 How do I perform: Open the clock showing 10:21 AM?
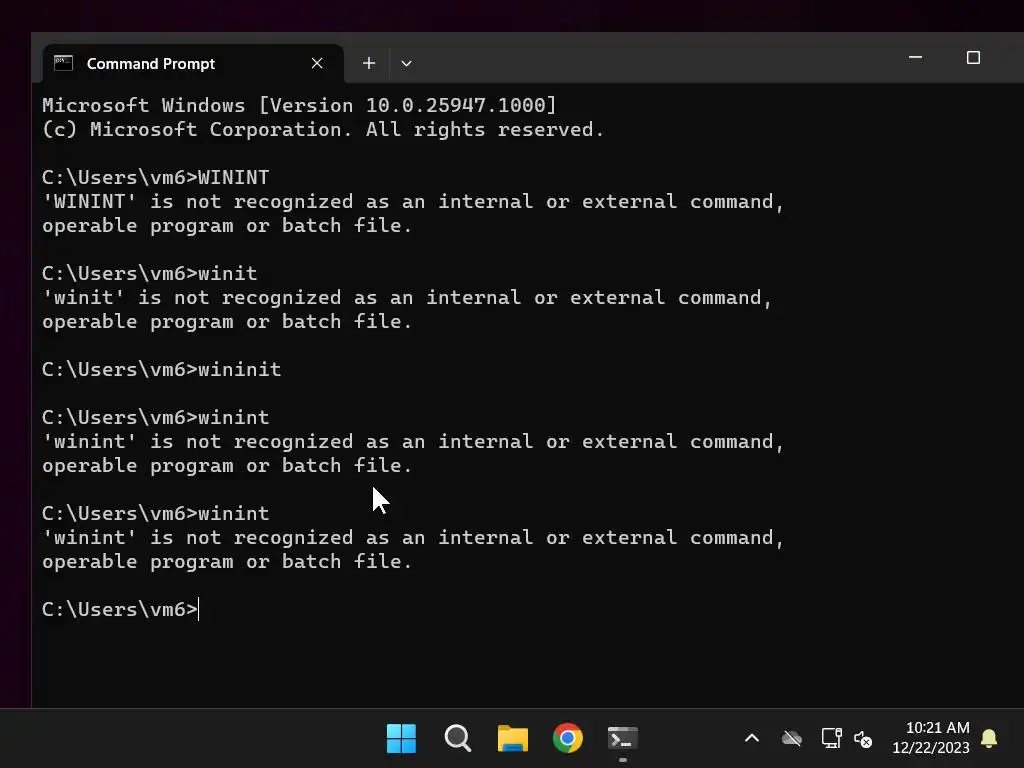point(931,737)
